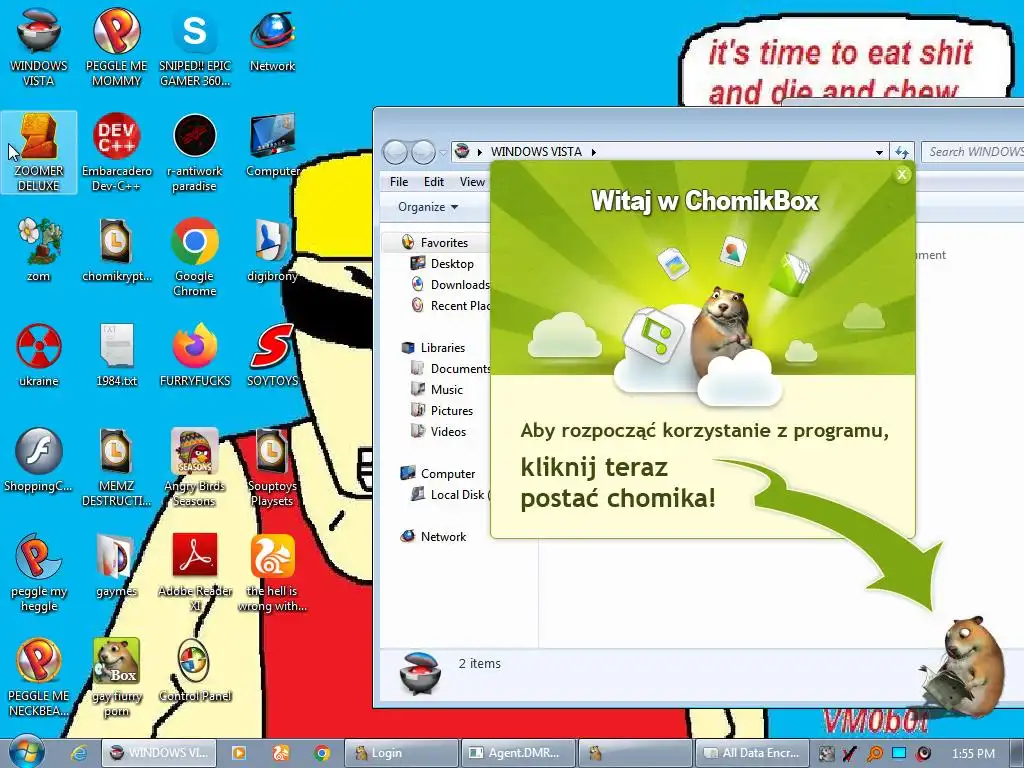Focus the Search WINDOWS VISTA field

pos(972,152)
